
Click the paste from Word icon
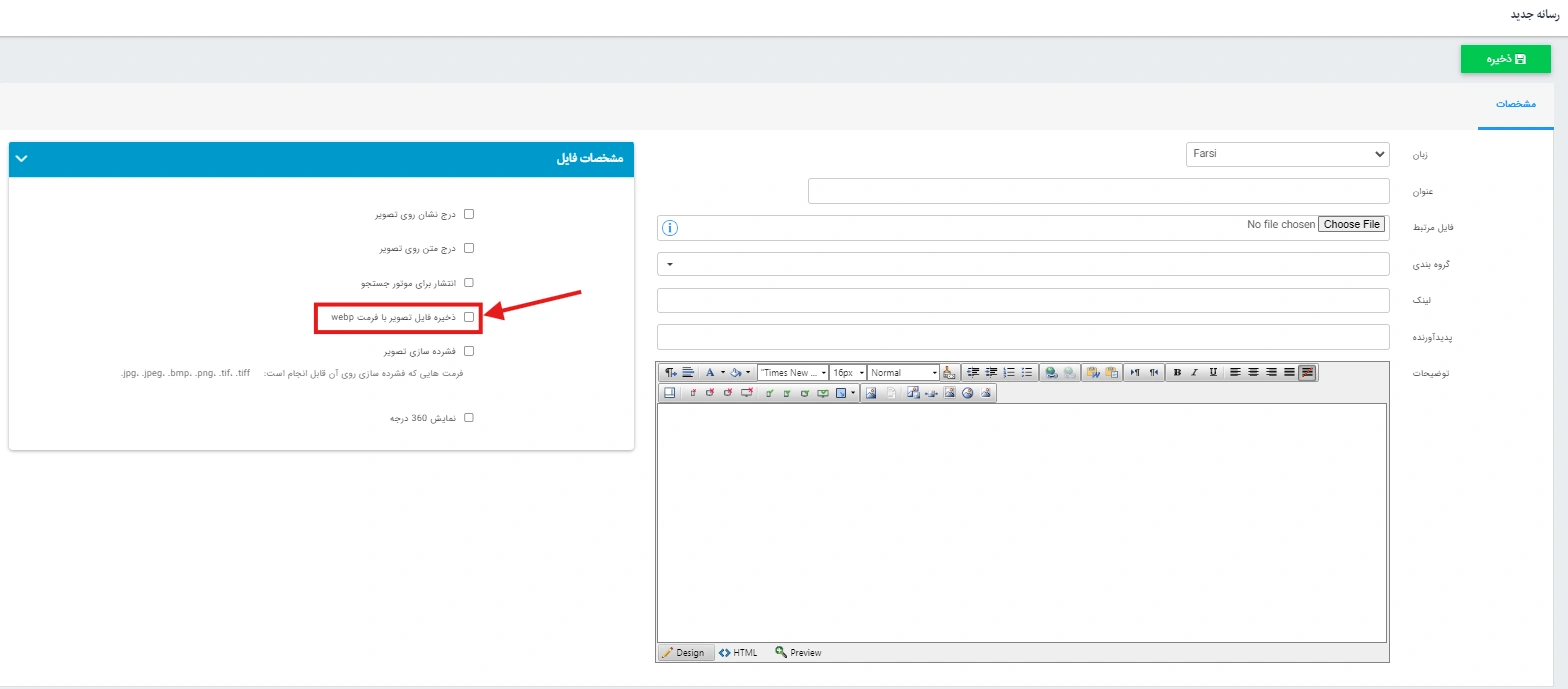click(x=1093, y=373)
